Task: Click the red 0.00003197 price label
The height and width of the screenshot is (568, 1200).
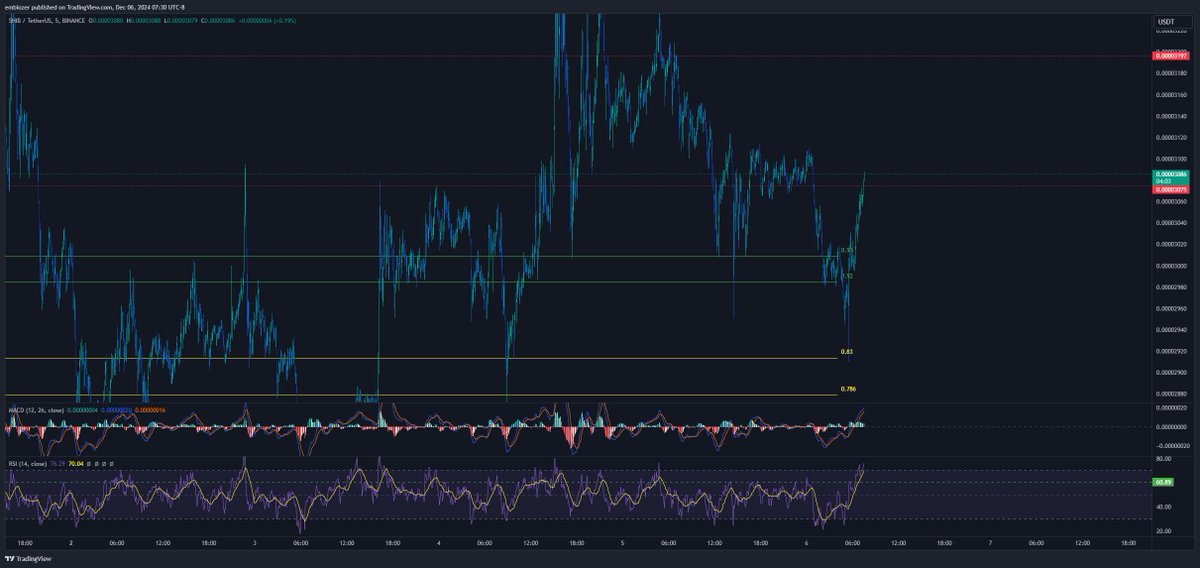Action: coord(1171,56)
